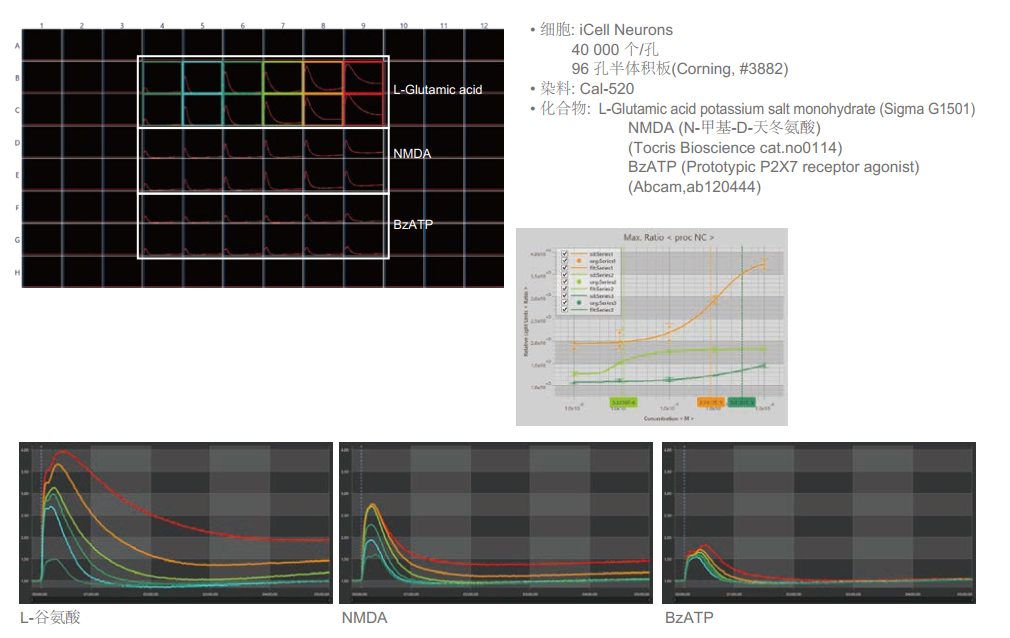Click the L-Glutamic acid plate group label
The width and height of the screenshot is (1010, 638).
[438, 90]
